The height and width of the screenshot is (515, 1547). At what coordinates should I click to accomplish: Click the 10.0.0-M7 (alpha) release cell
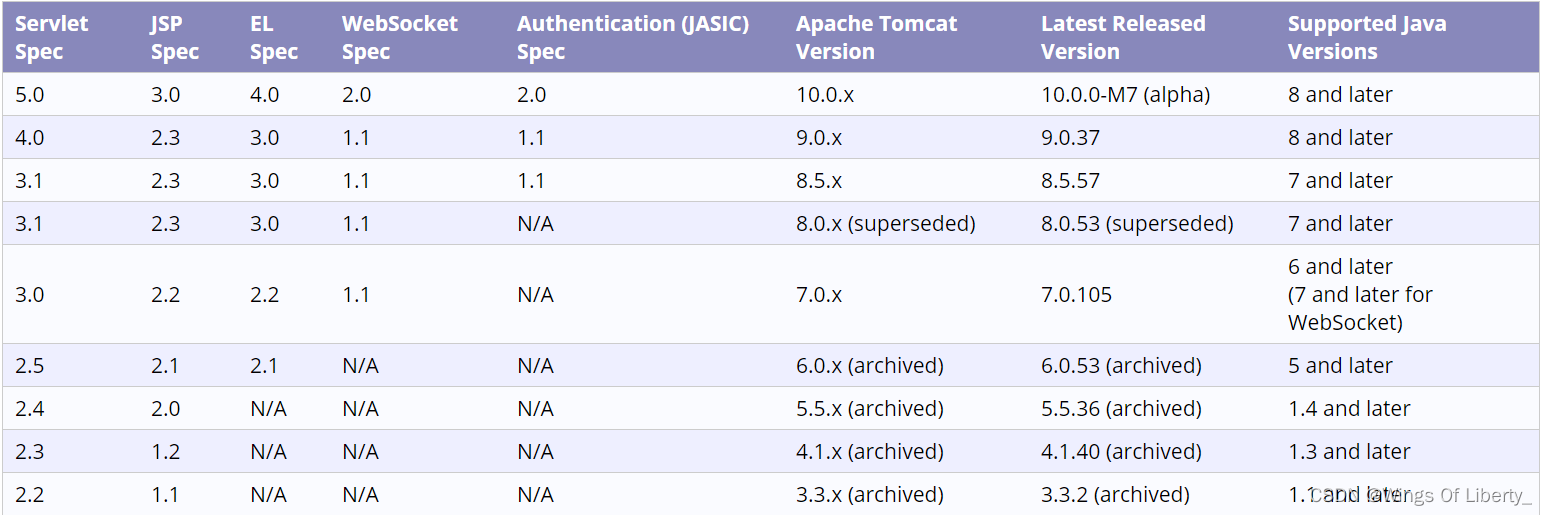1125,95
